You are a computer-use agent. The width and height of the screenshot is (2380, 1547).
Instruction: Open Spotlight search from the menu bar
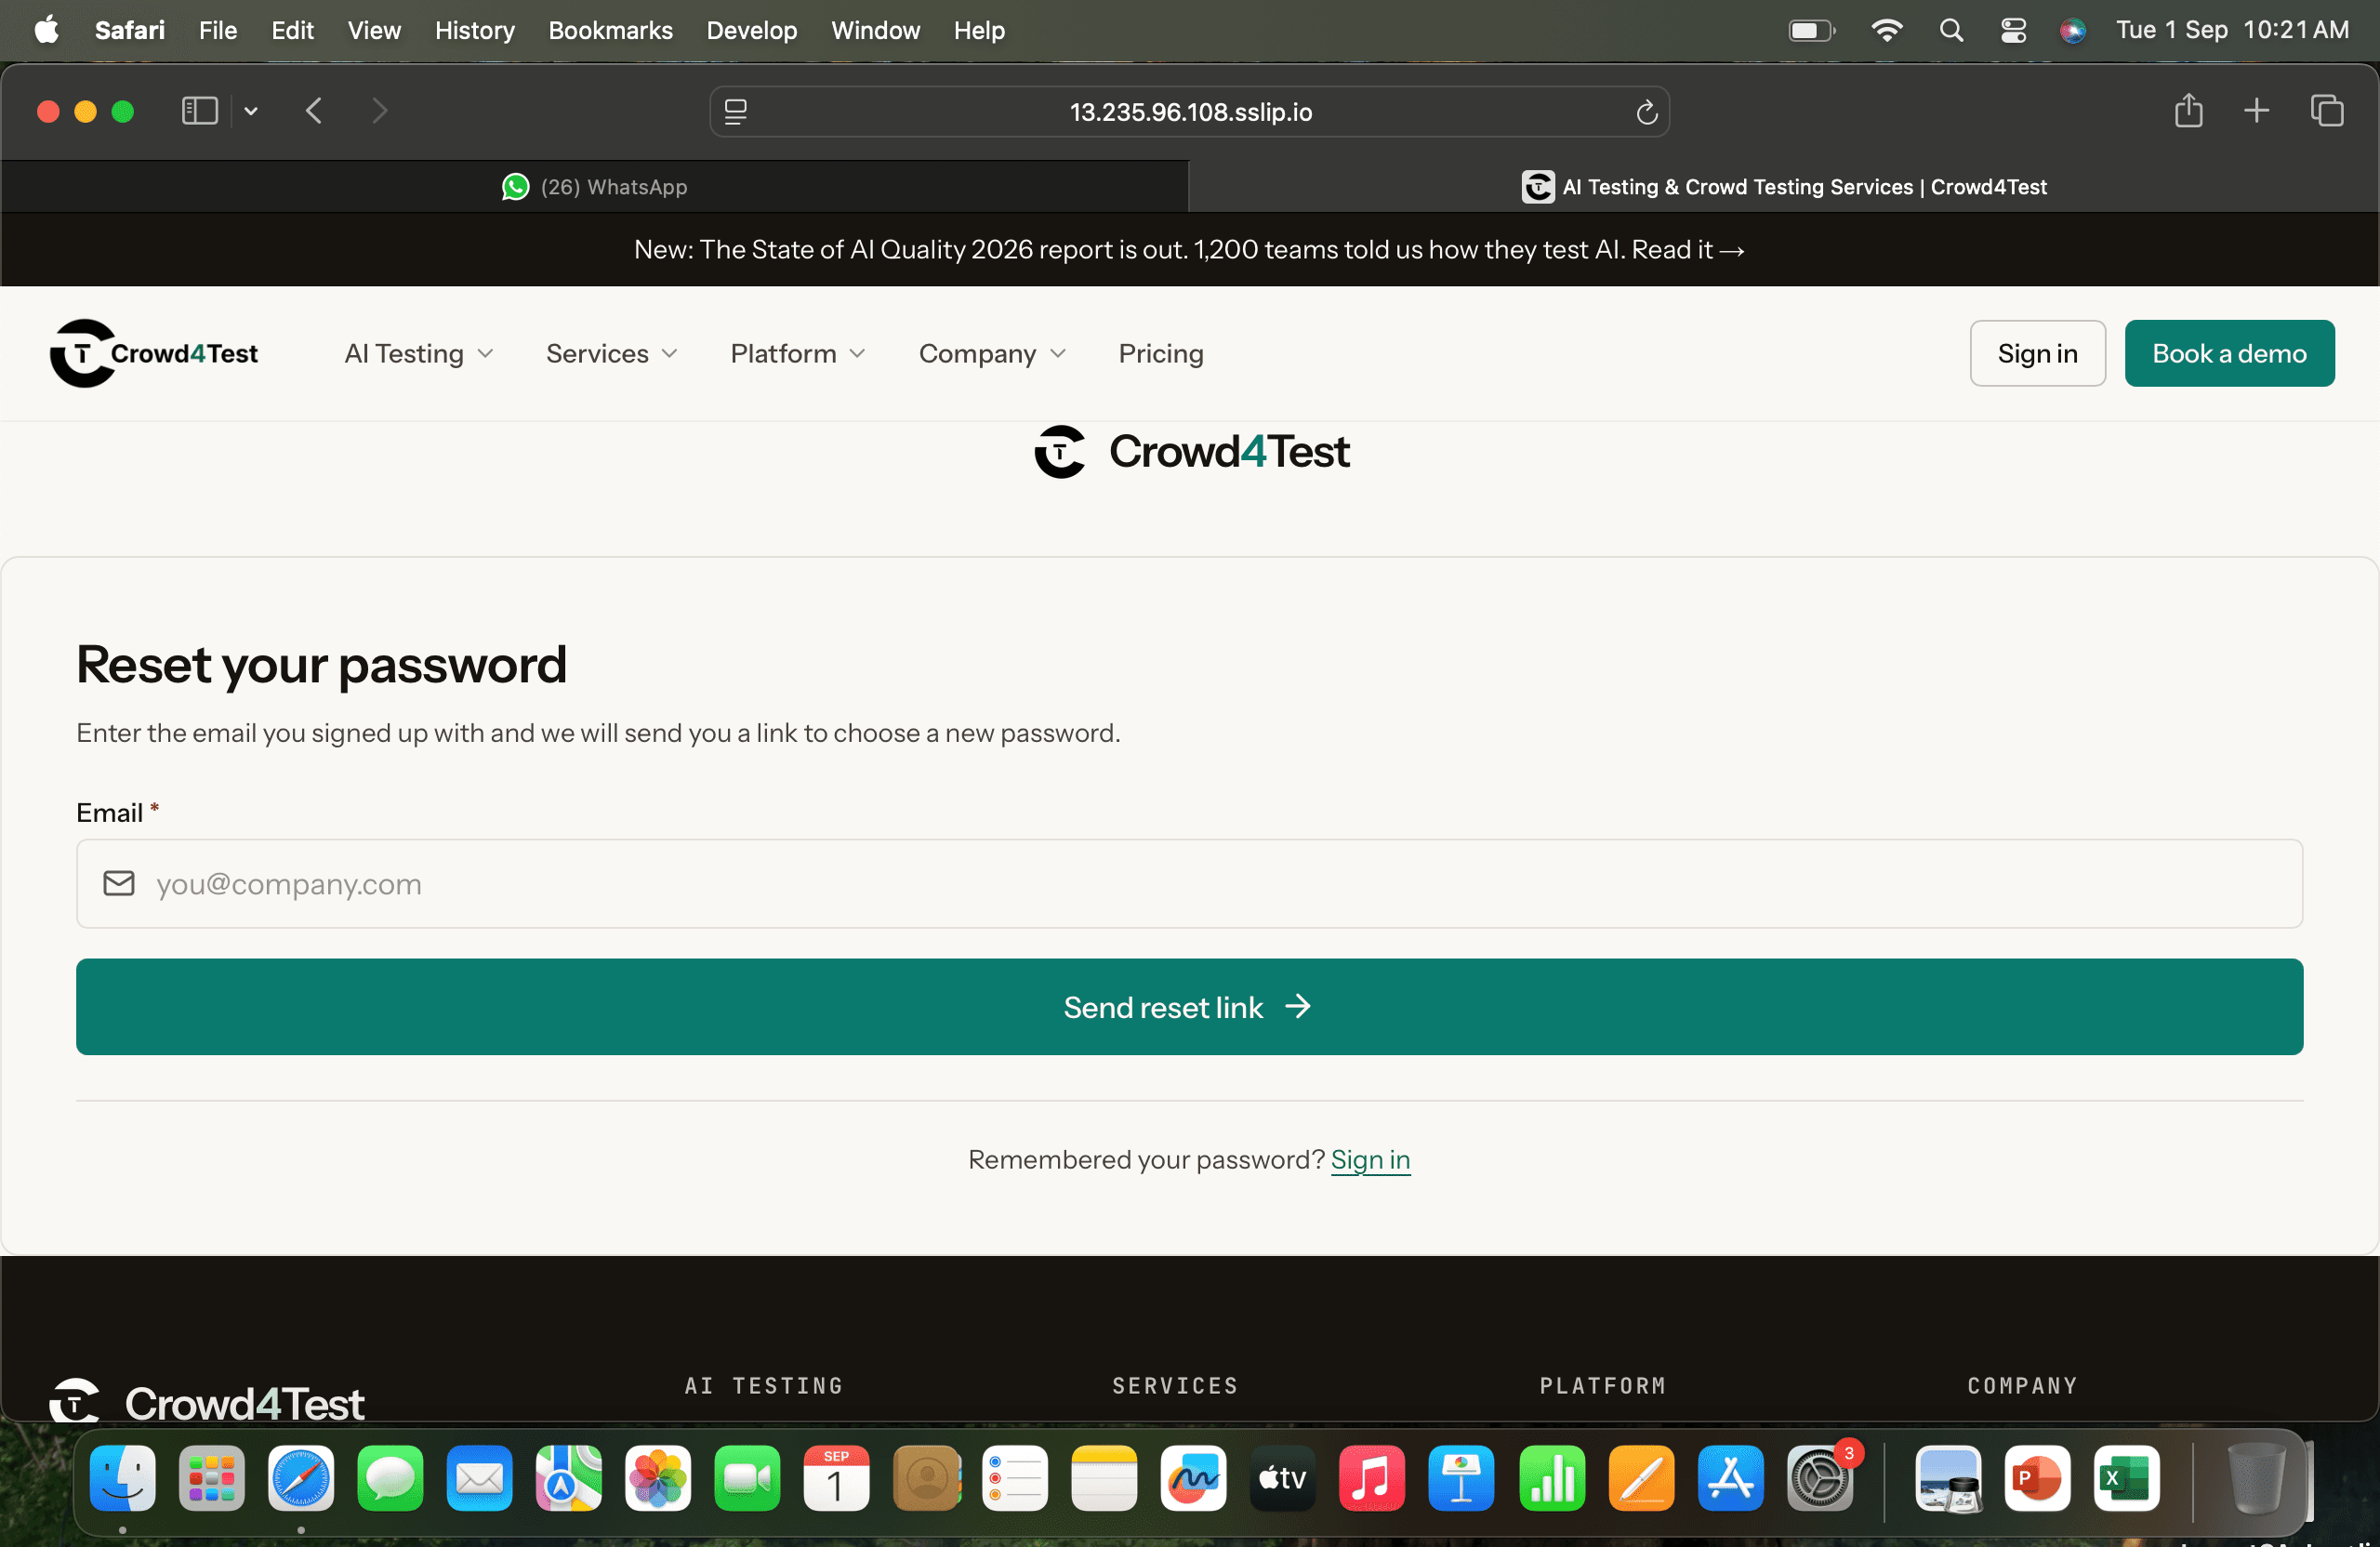point(1951,30)
